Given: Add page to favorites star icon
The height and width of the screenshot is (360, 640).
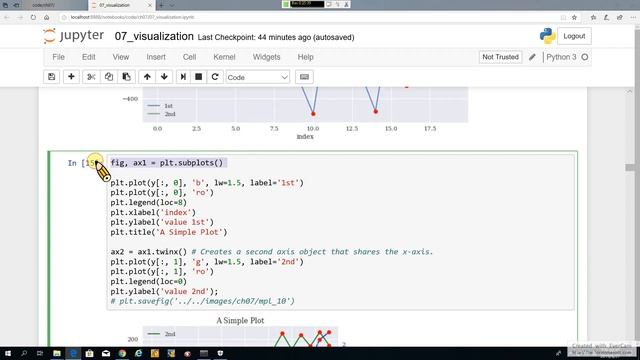Looking at the screenshot, I should pyautogui.click(x=574, y=17).
